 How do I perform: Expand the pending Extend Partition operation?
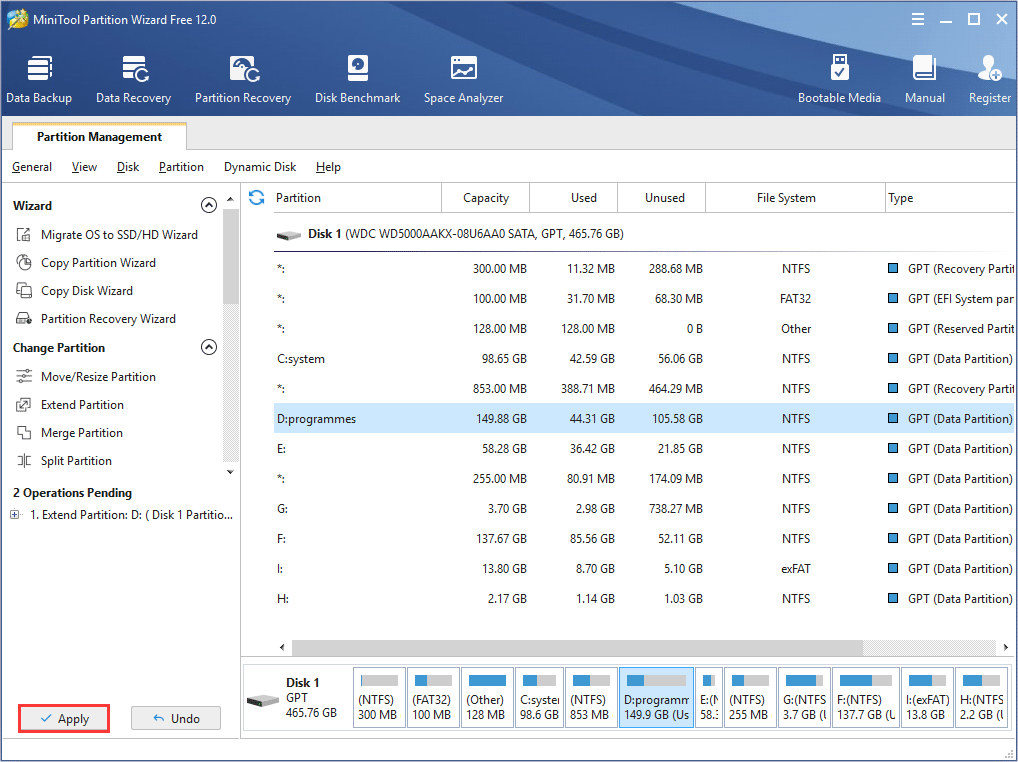(14, 515)
